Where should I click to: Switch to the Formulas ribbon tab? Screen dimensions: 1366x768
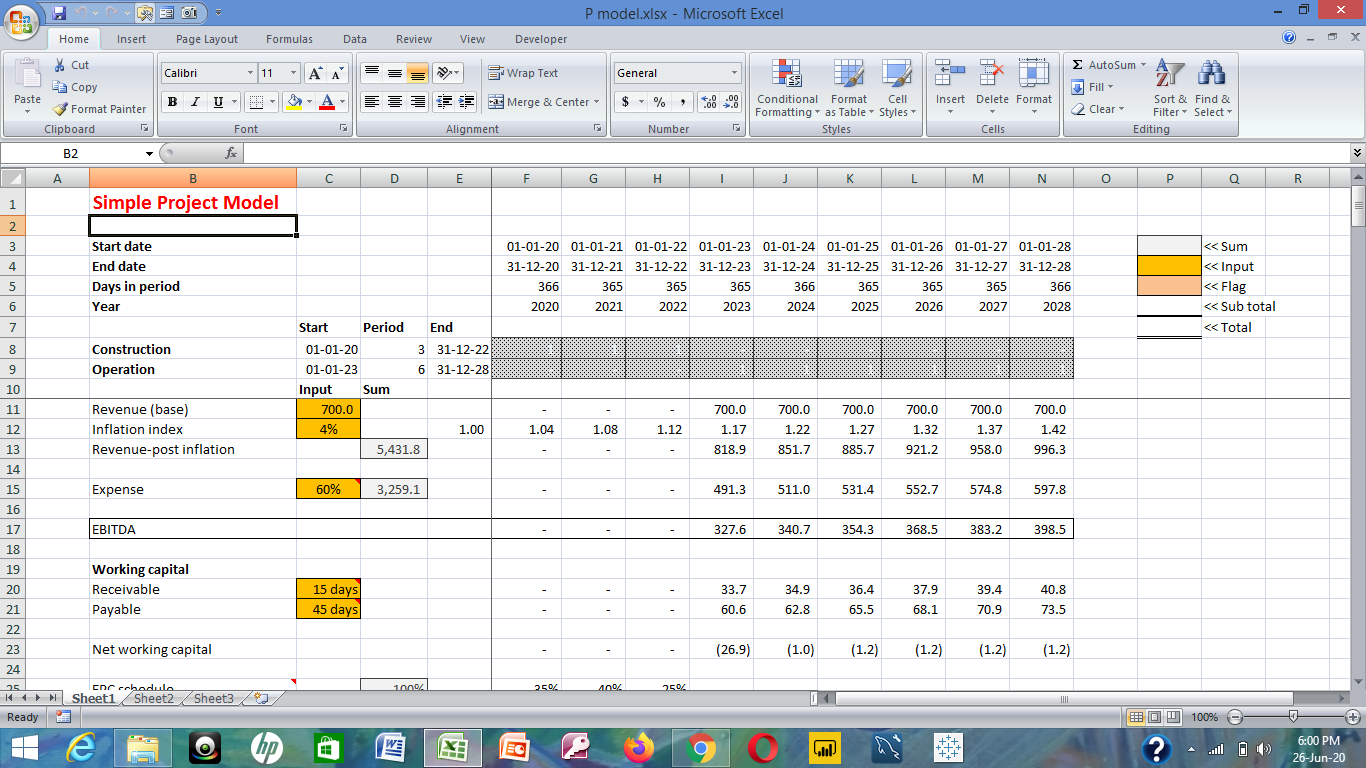(289, 39)
